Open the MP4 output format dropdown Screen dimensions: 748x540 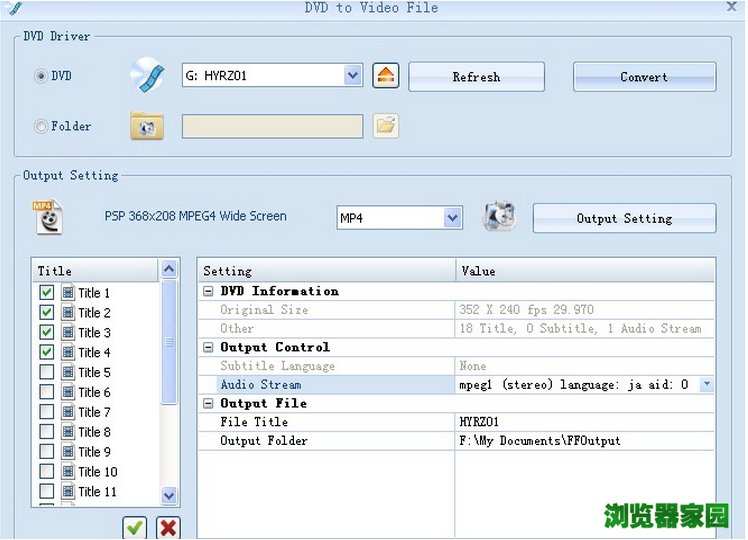[453, 218]
